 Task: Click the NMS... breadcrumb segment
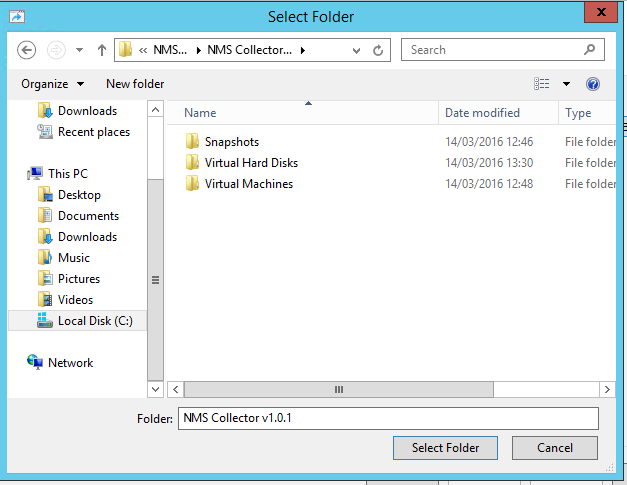tap(170, 50)
